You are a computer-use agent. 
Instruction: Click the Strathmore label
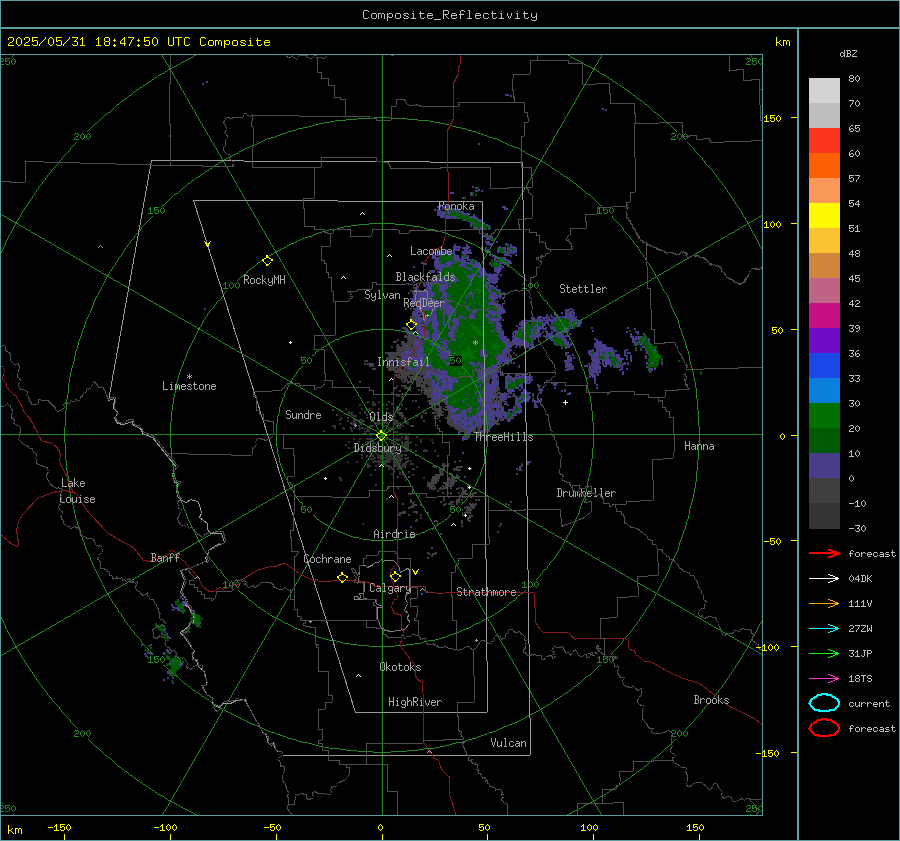pos(486,592)
